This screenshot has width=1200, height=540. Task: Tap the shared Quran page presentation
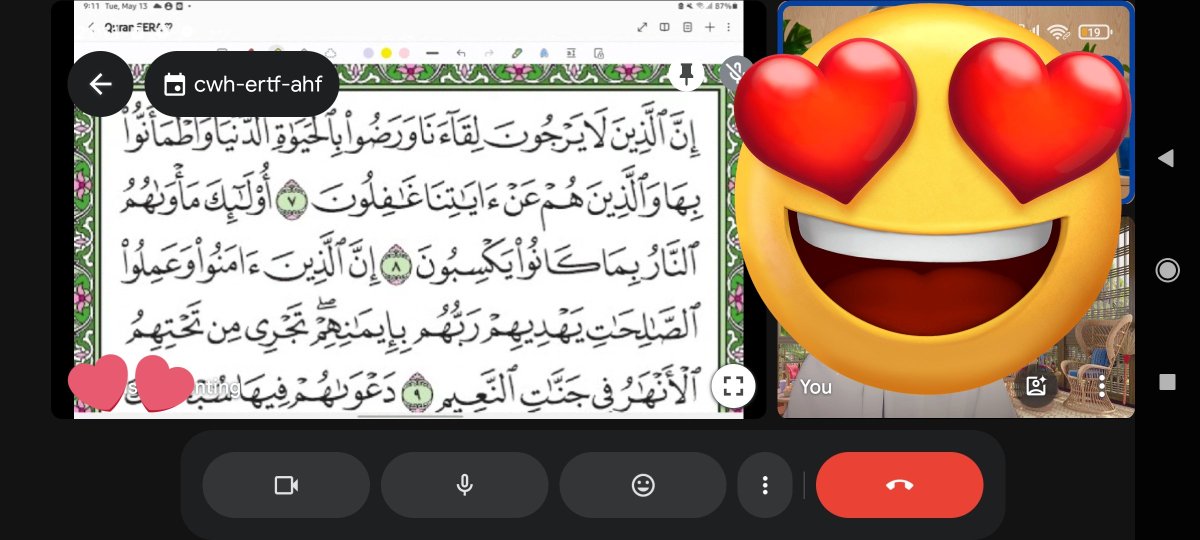[x=408, y=209]
